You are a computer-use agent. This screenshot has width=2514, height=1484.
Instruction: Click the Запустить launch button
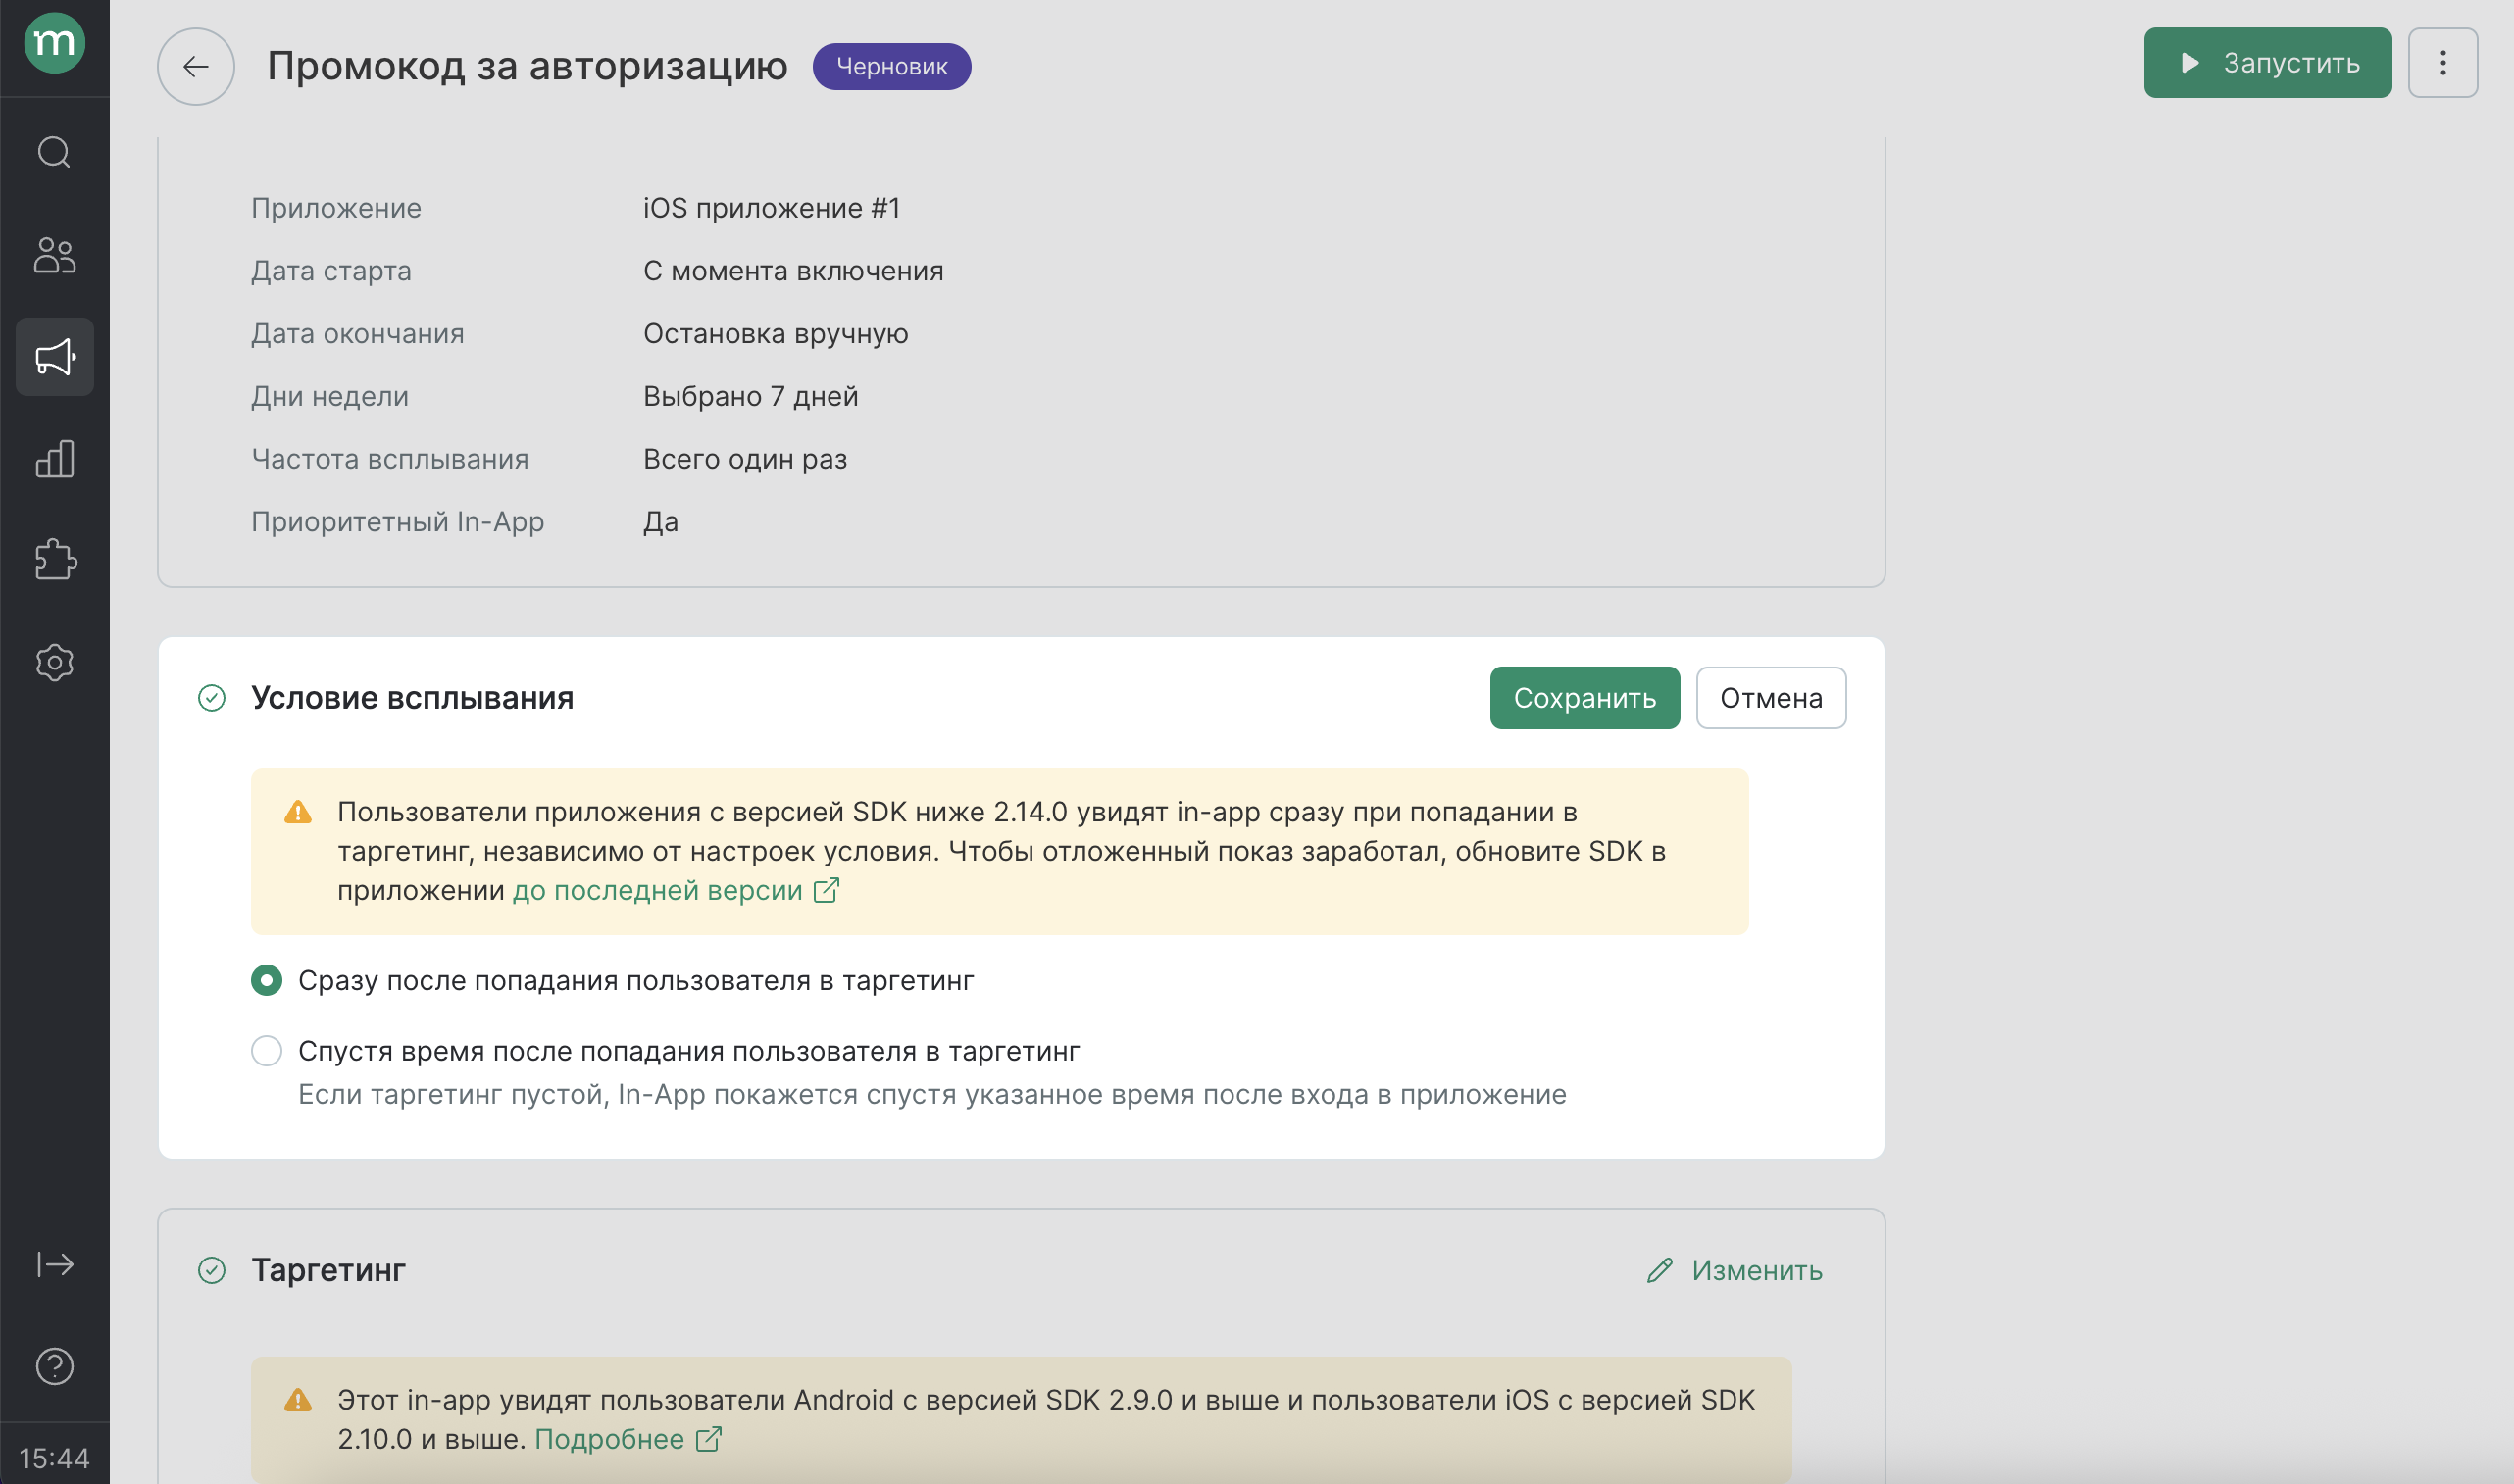coord(2267,63)
